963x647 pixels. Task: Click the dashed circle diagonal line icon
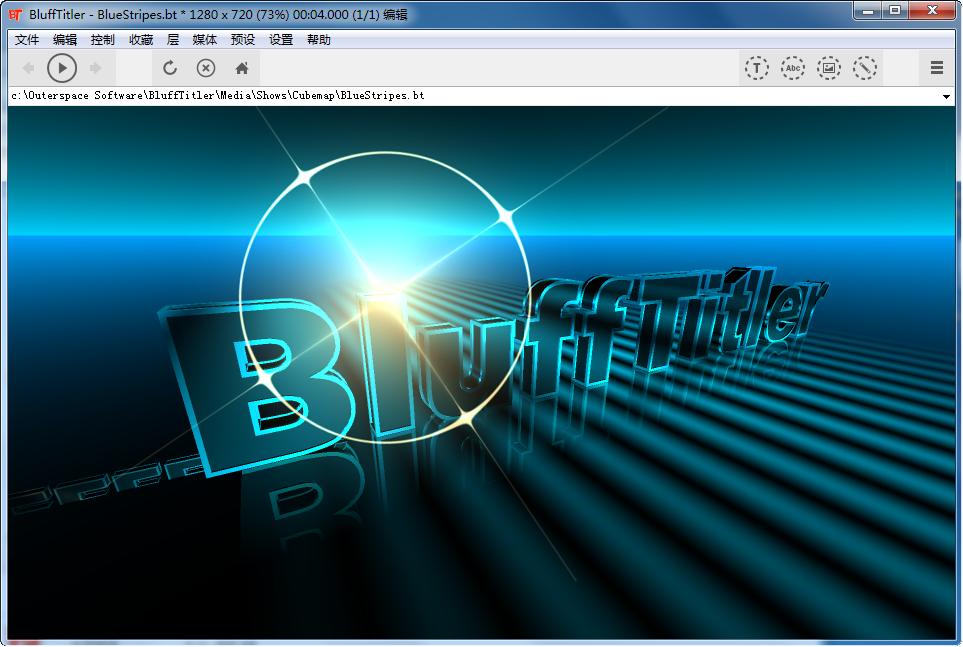pos(865,68)
